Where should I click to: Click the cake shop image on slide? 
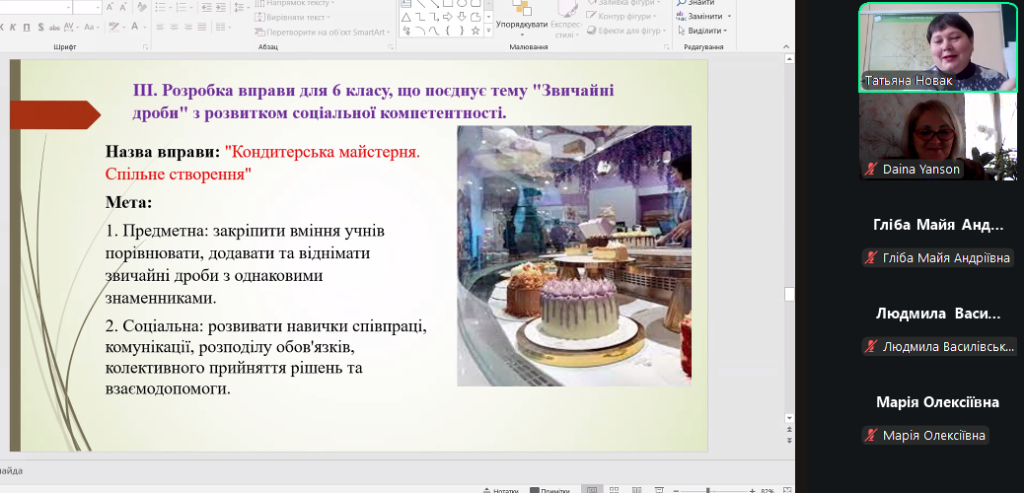(574, 255)
